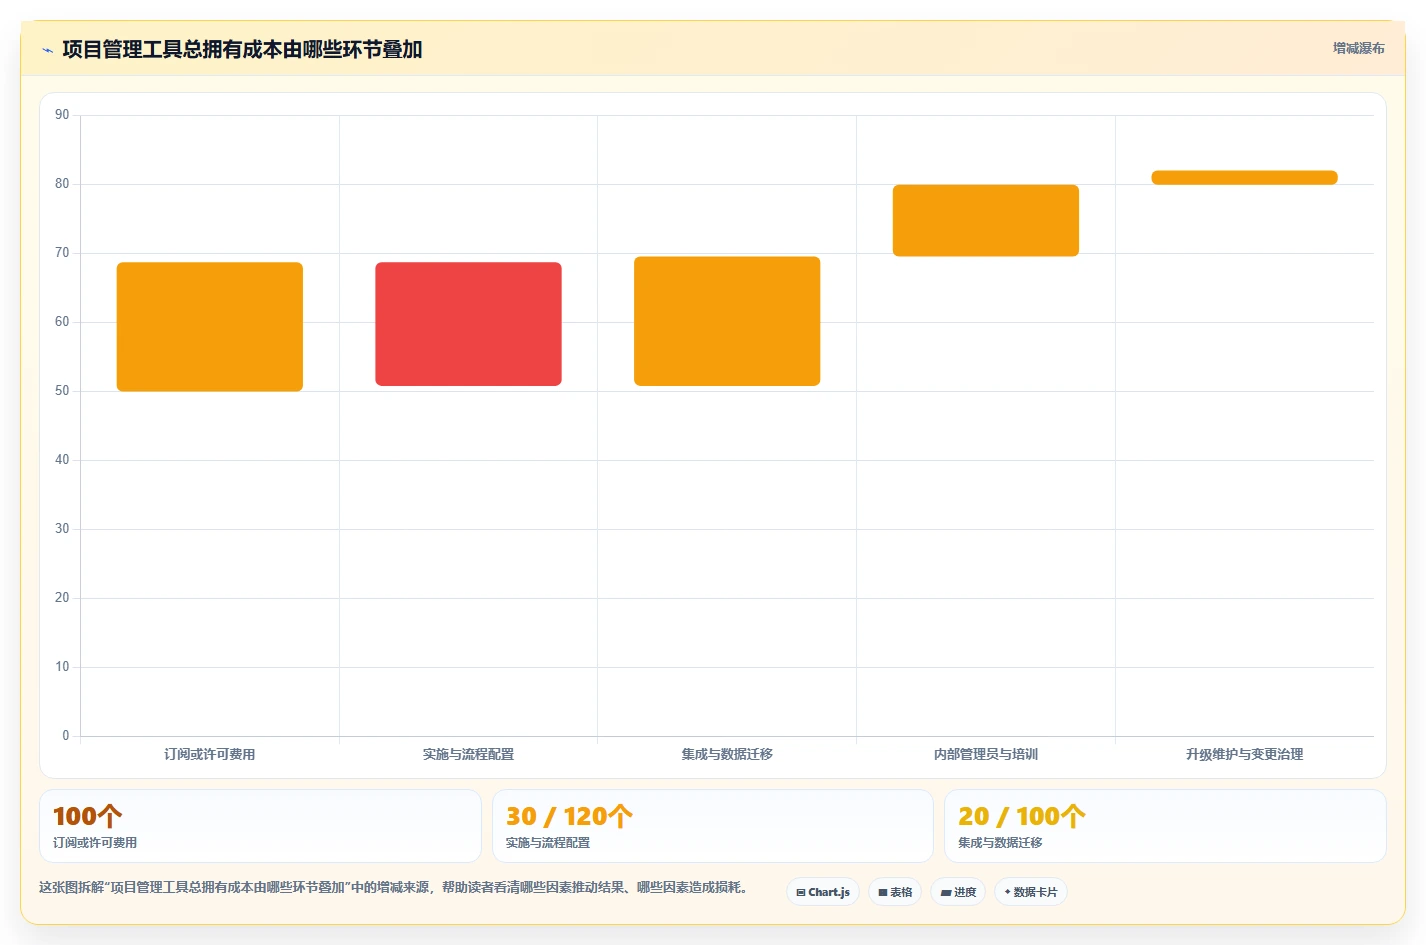
Task: Click x-axis label 实施与流程配置
Action: (x=468, y=754)
